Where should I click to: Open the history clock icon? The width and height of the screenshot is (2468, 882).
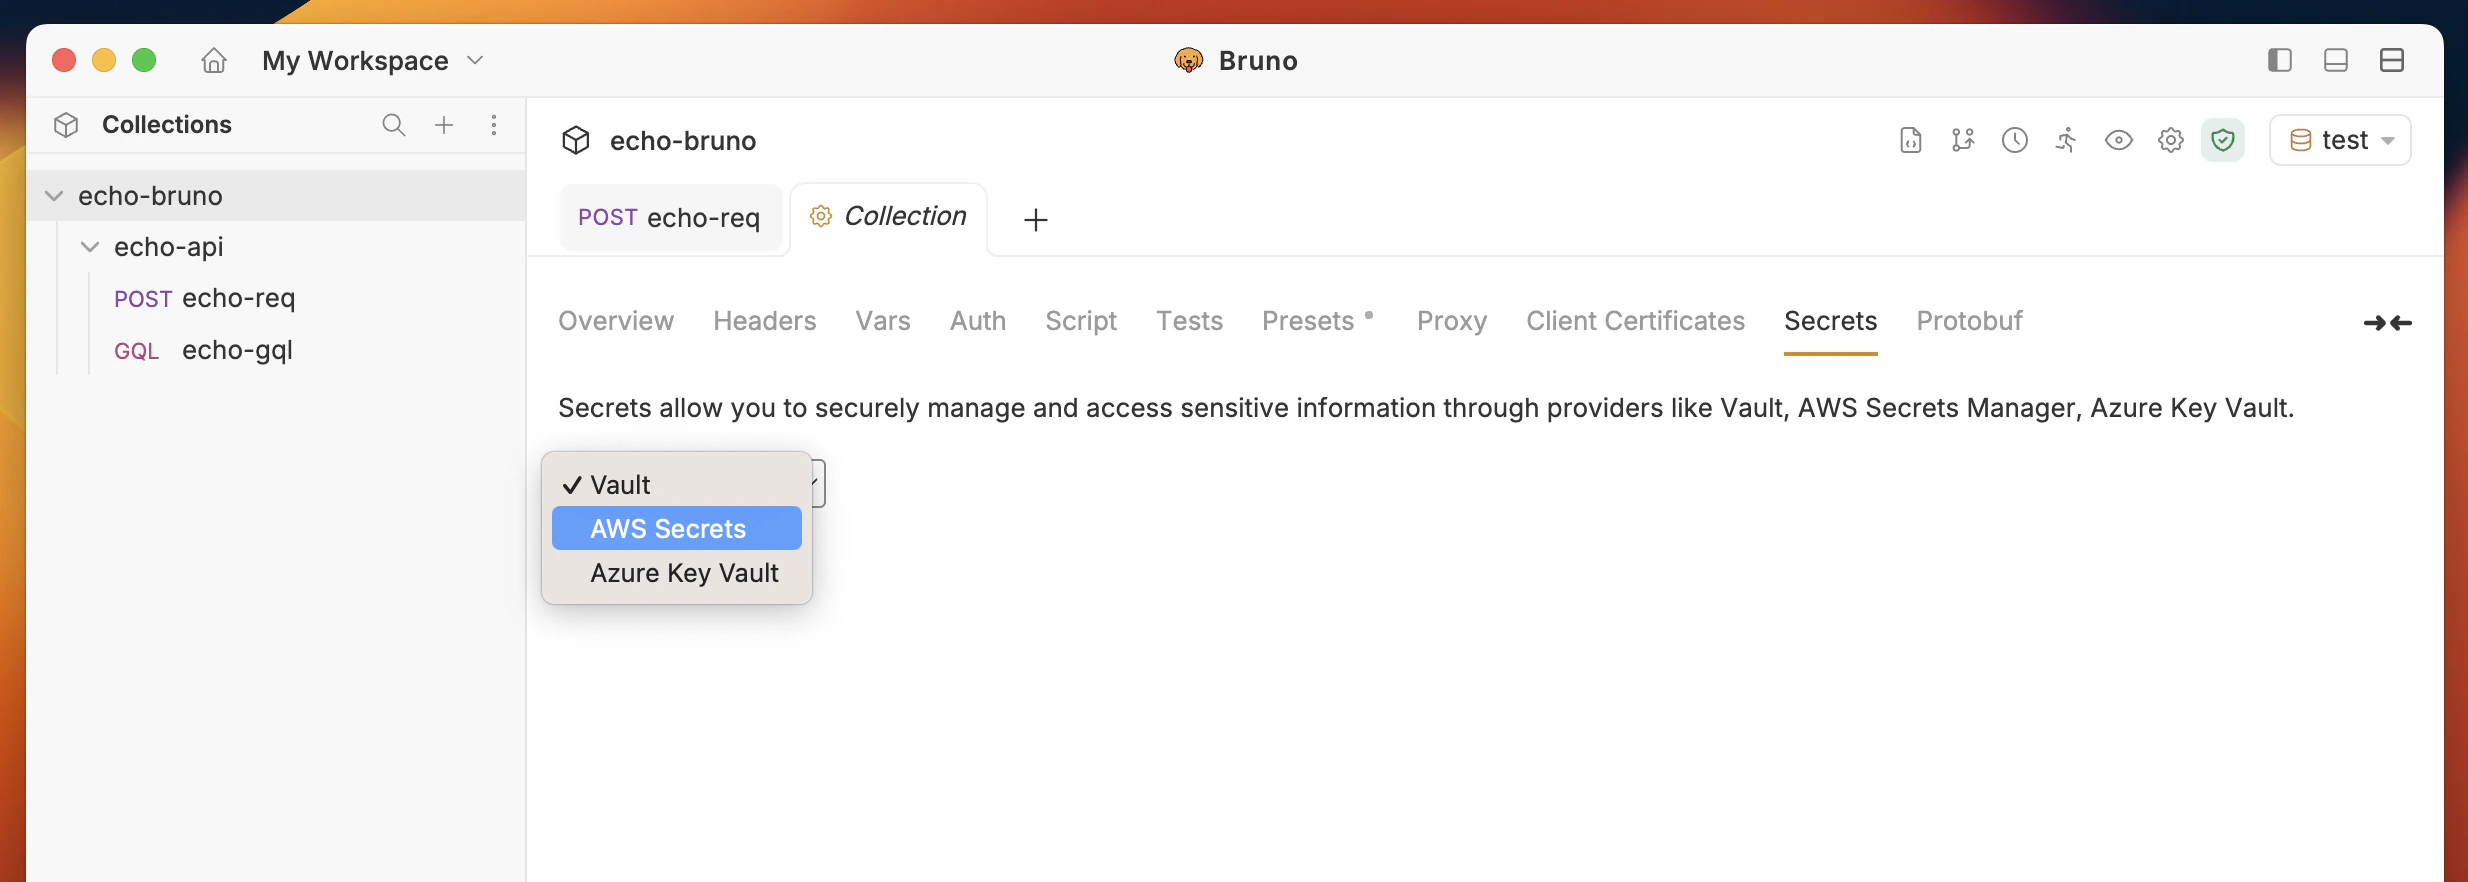pos(2015,140)
